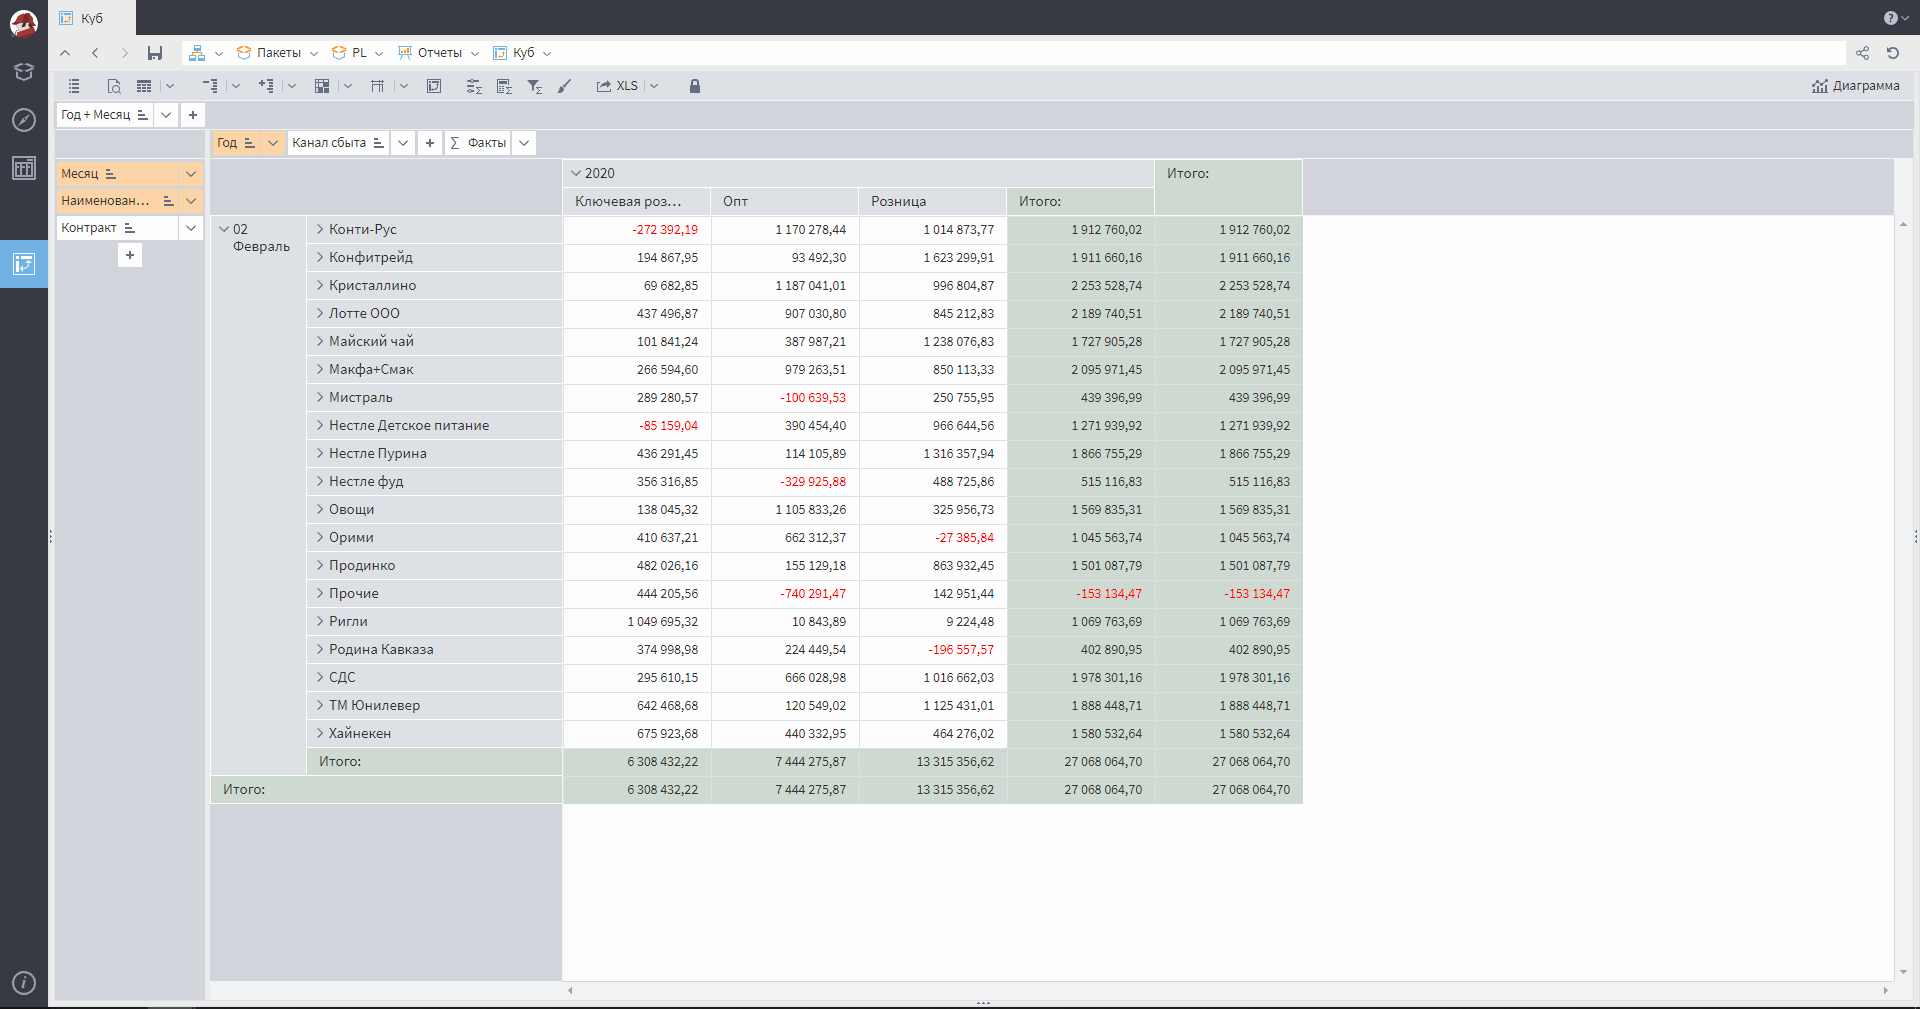Add a filter field with plus button
The height and width of the screenshot is (1009, 1920).
click(x=193, y=115)
